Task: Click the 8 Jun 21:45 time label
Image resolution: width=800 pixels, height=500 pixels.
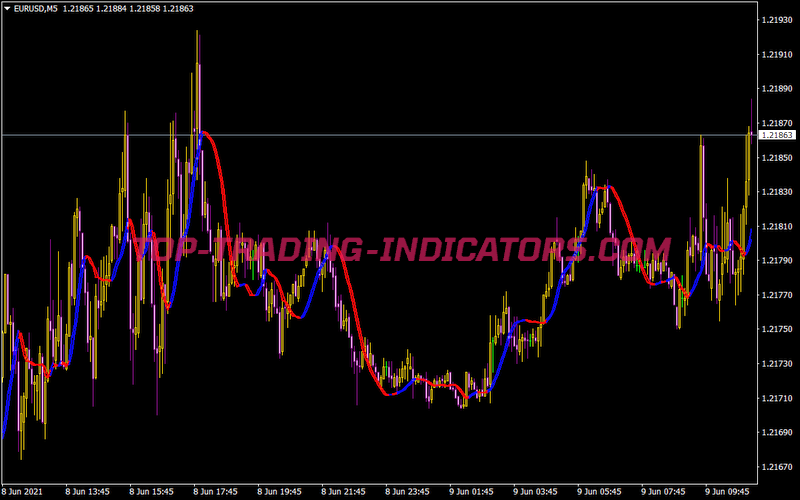Action: [x=343, y=492]
